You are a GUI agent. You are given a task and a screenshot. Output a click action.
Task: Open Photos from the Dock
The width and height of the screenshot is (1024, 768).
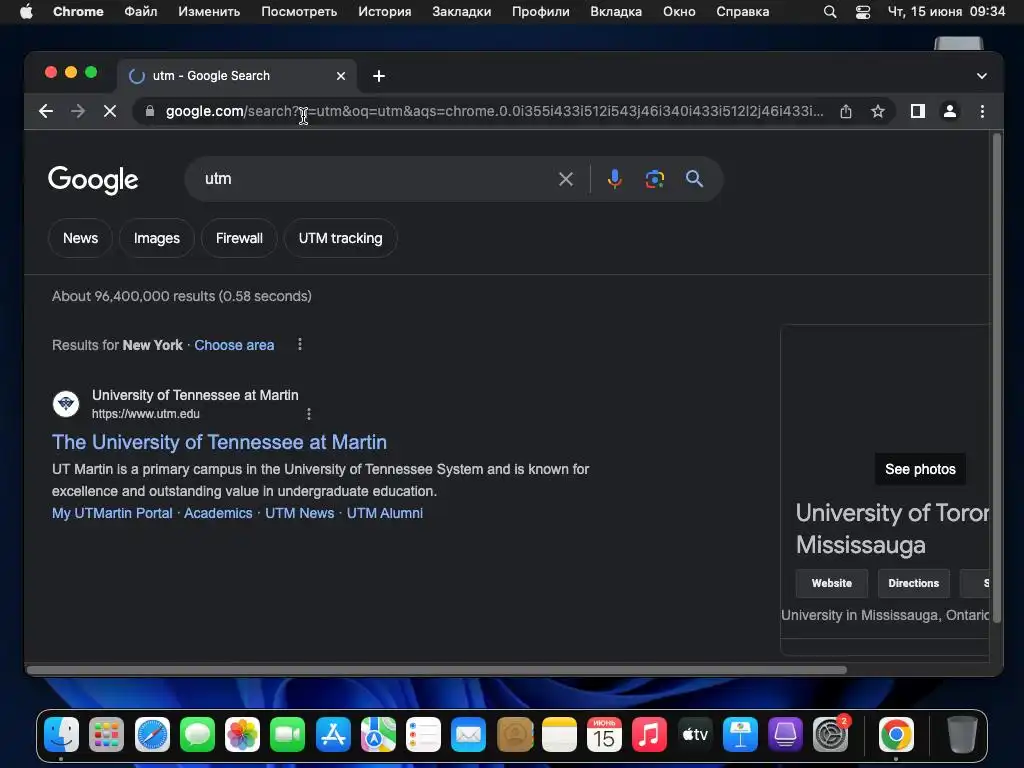242,735
